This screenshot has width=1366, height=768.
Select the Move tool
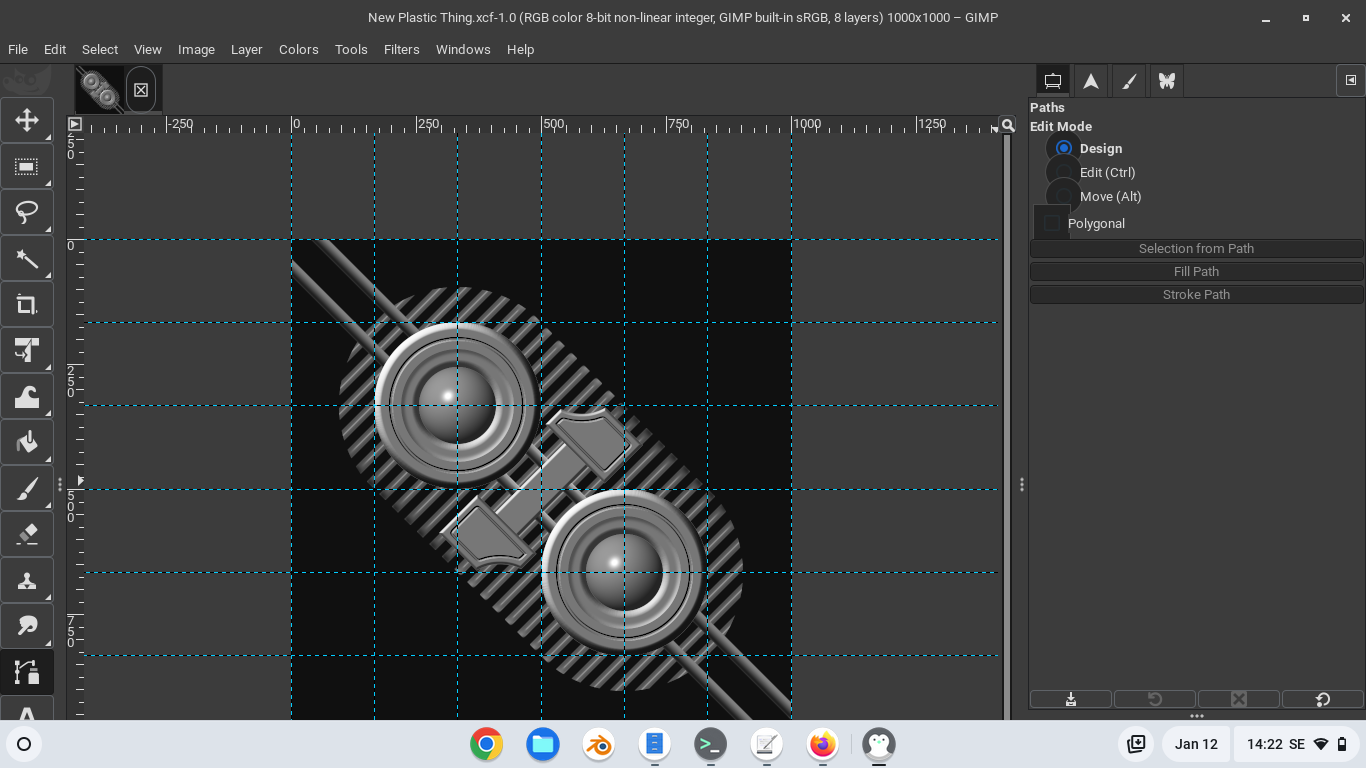27,121
